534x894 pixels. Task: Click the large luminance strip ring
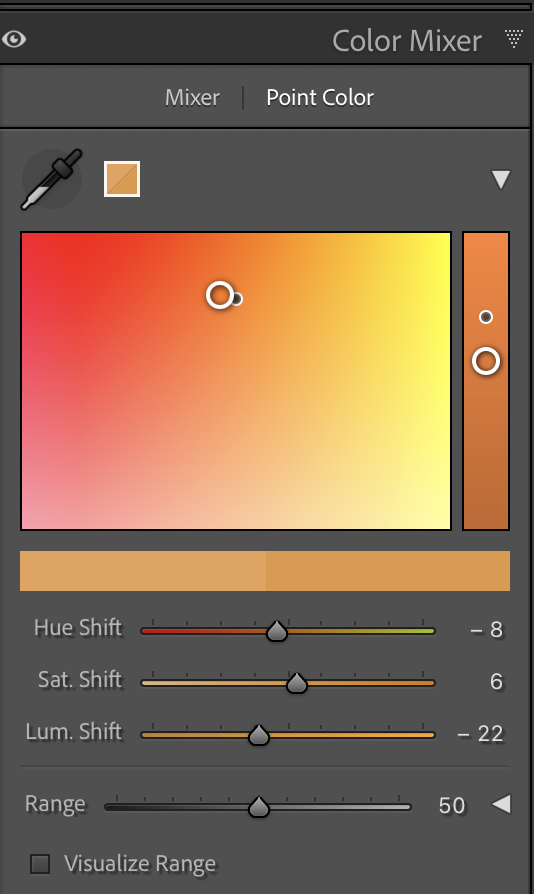(x=486, y=361)
